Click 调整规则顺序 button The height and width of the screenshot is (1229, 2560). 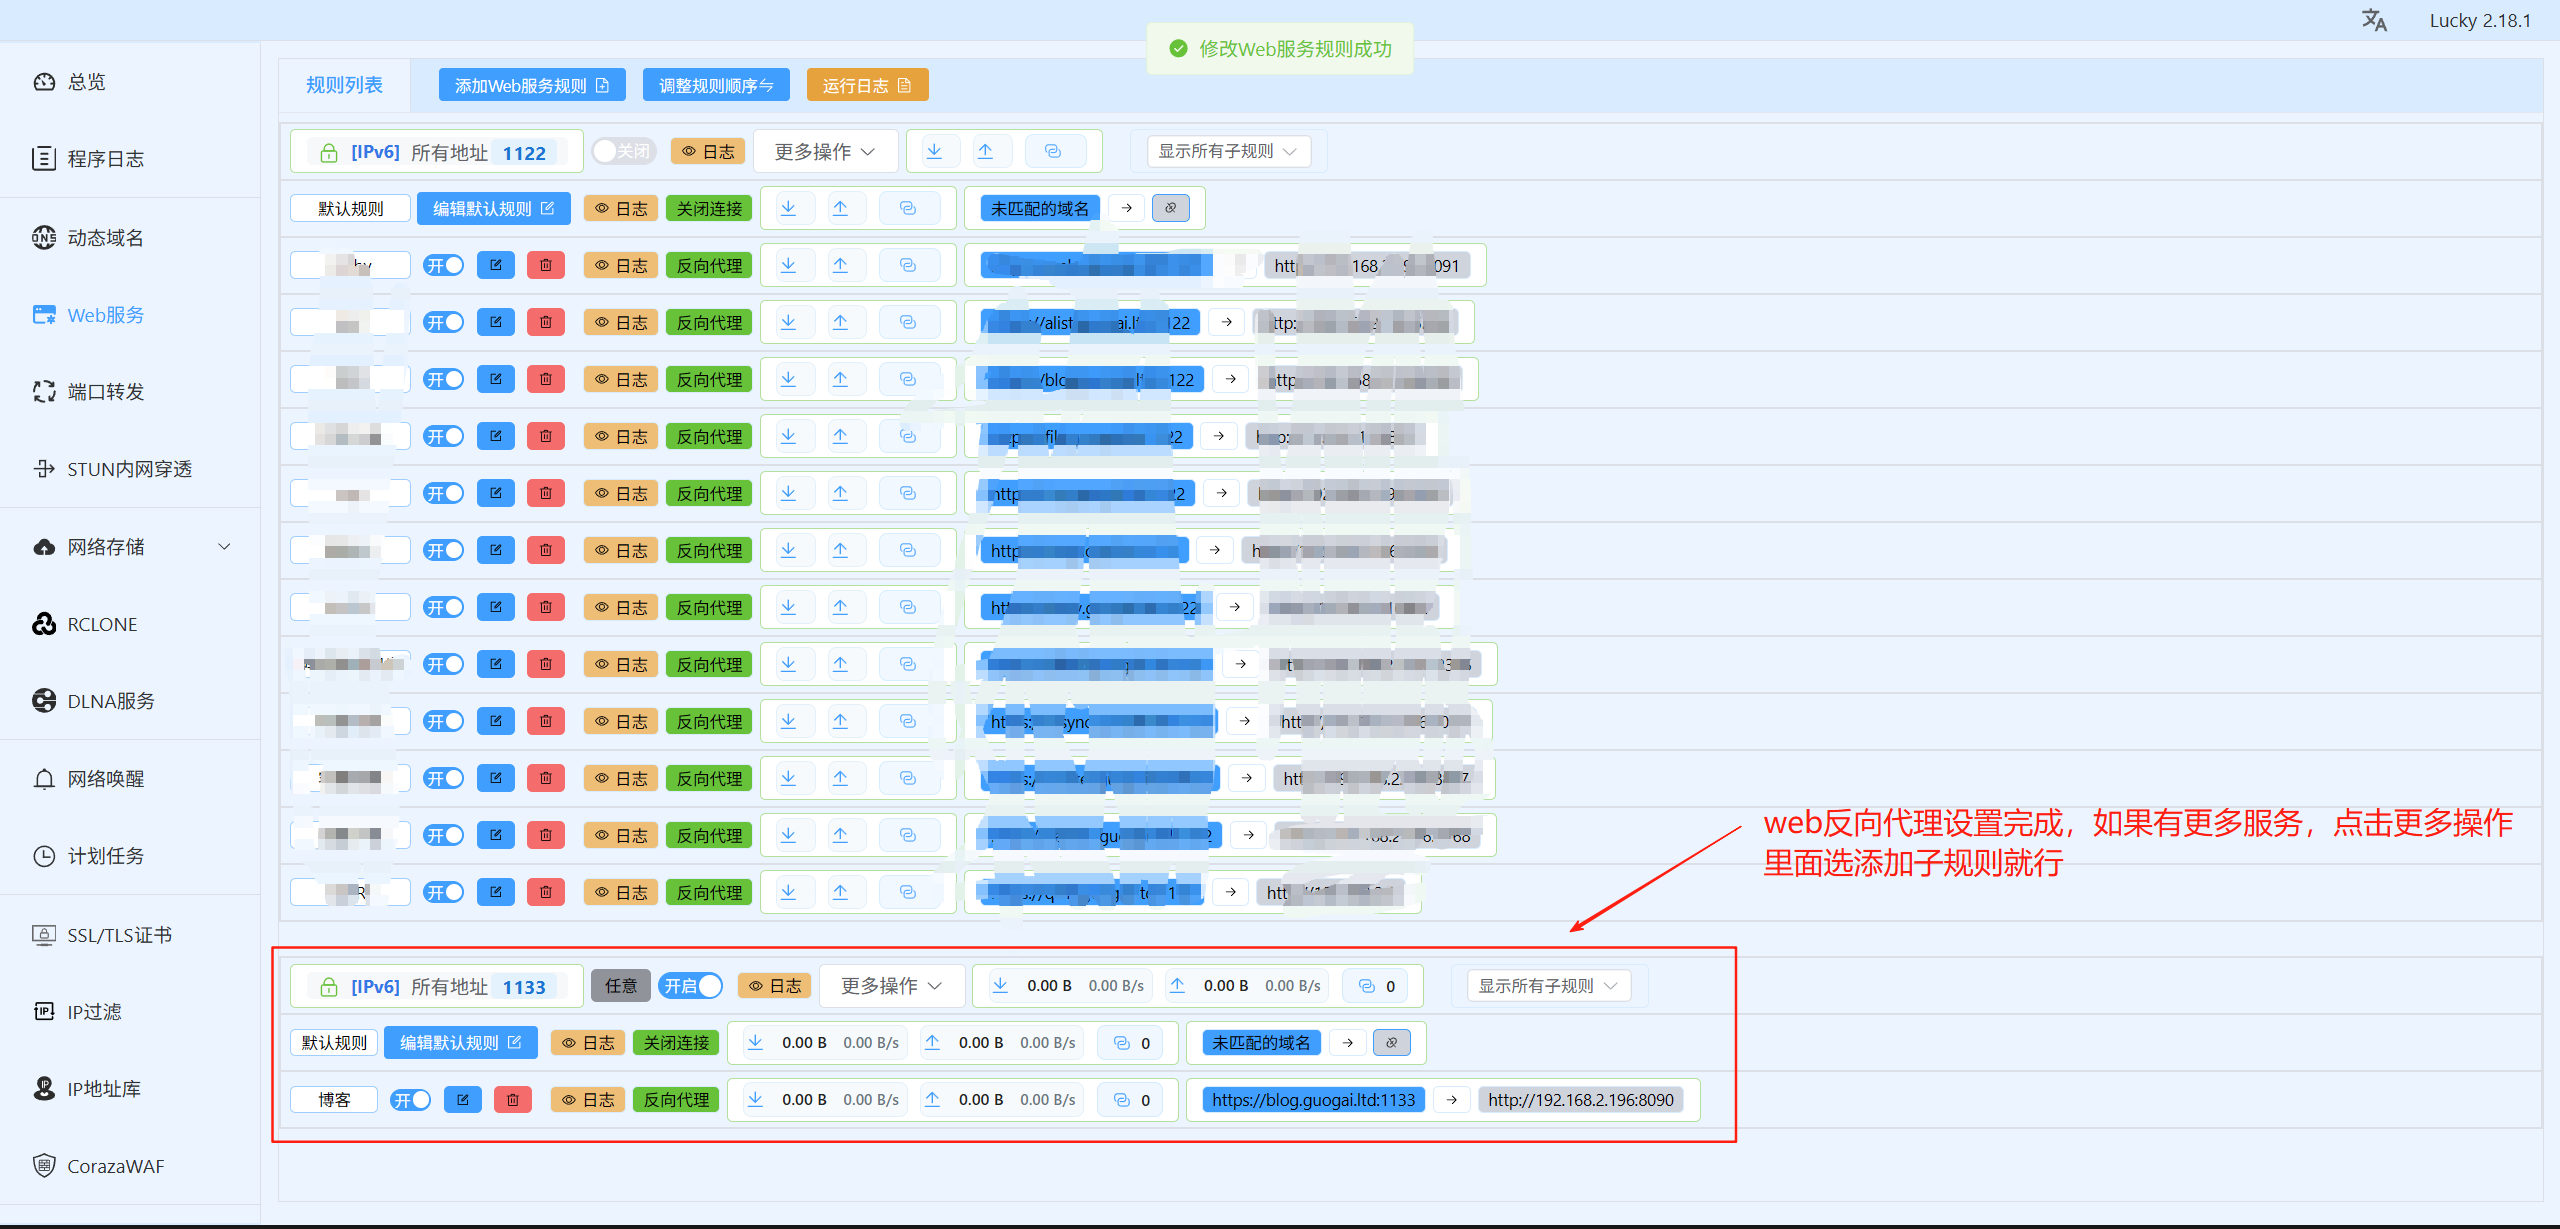[716, 86]
